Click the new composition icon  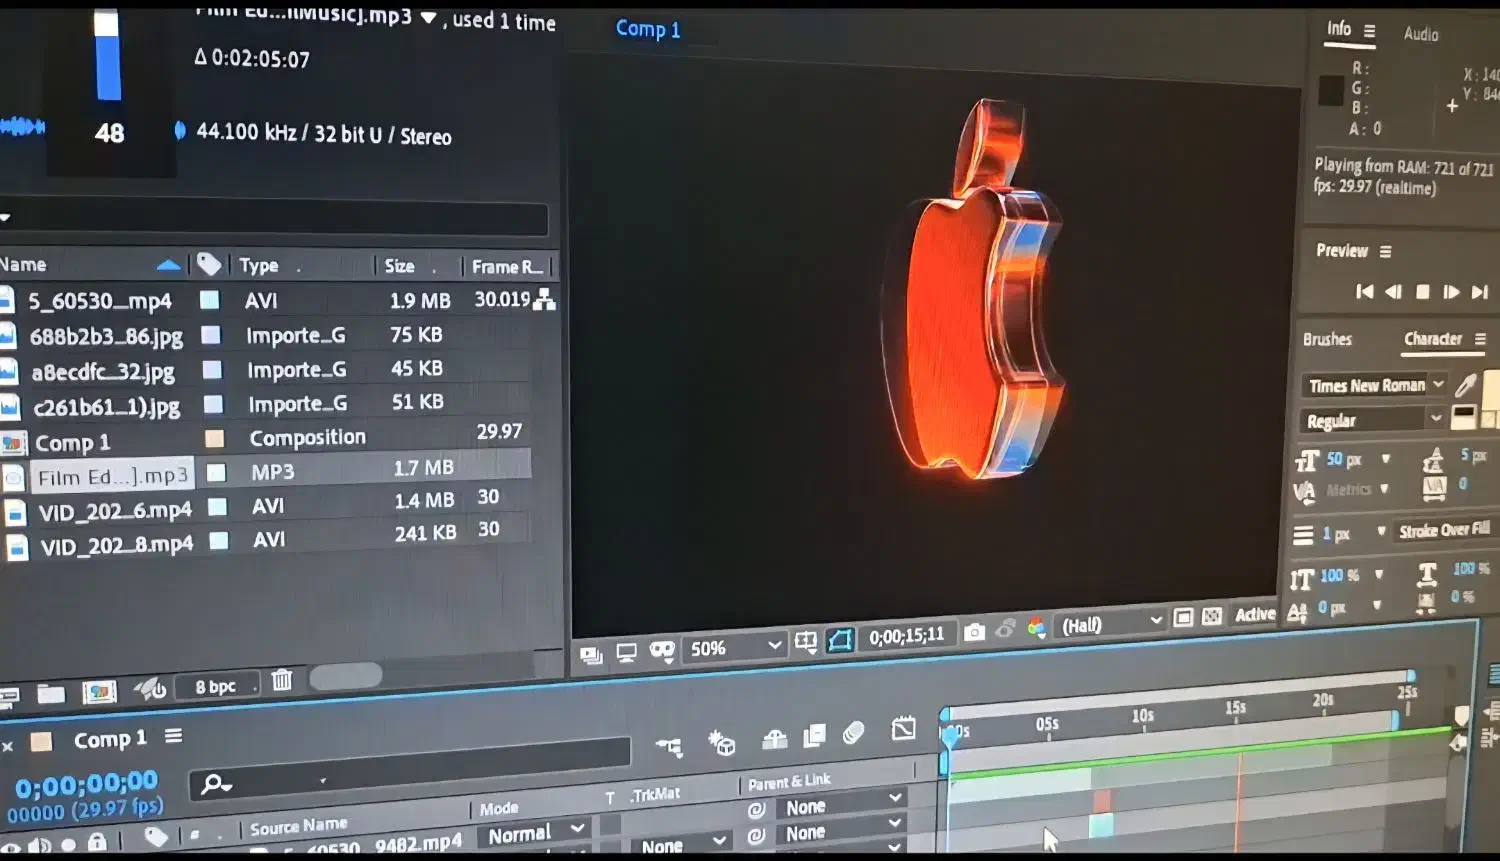tap(99, 691)
